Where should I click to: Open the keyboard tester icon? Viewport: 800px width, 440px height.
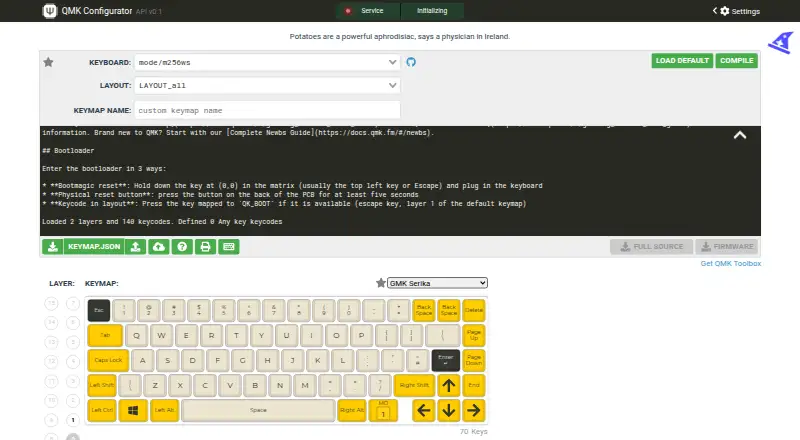point(229,247)
